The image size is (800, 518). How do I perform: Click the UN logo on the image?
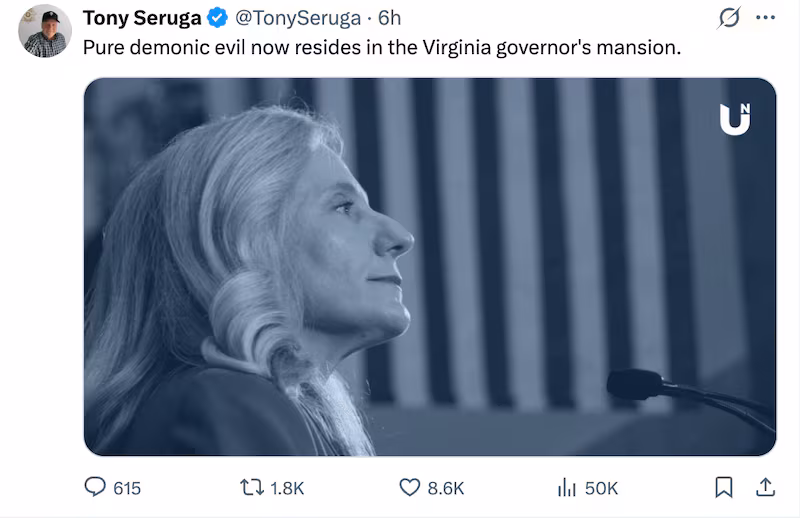[735, 118]
